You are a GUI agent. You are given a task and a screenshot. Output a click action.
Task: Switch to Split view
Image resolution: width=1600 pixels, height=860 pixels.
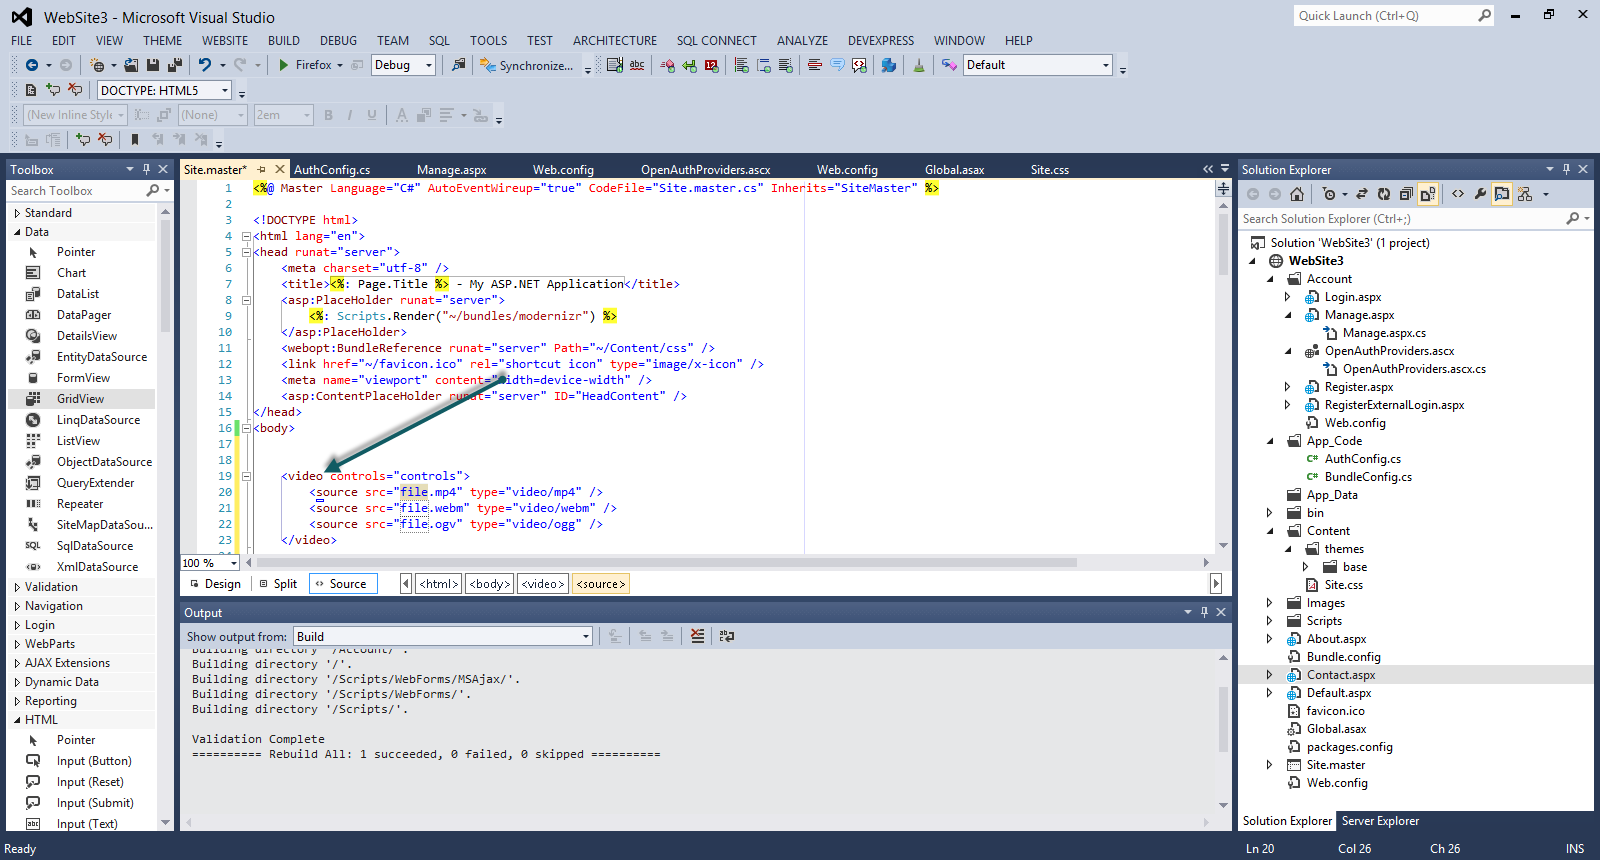(277, 584)
